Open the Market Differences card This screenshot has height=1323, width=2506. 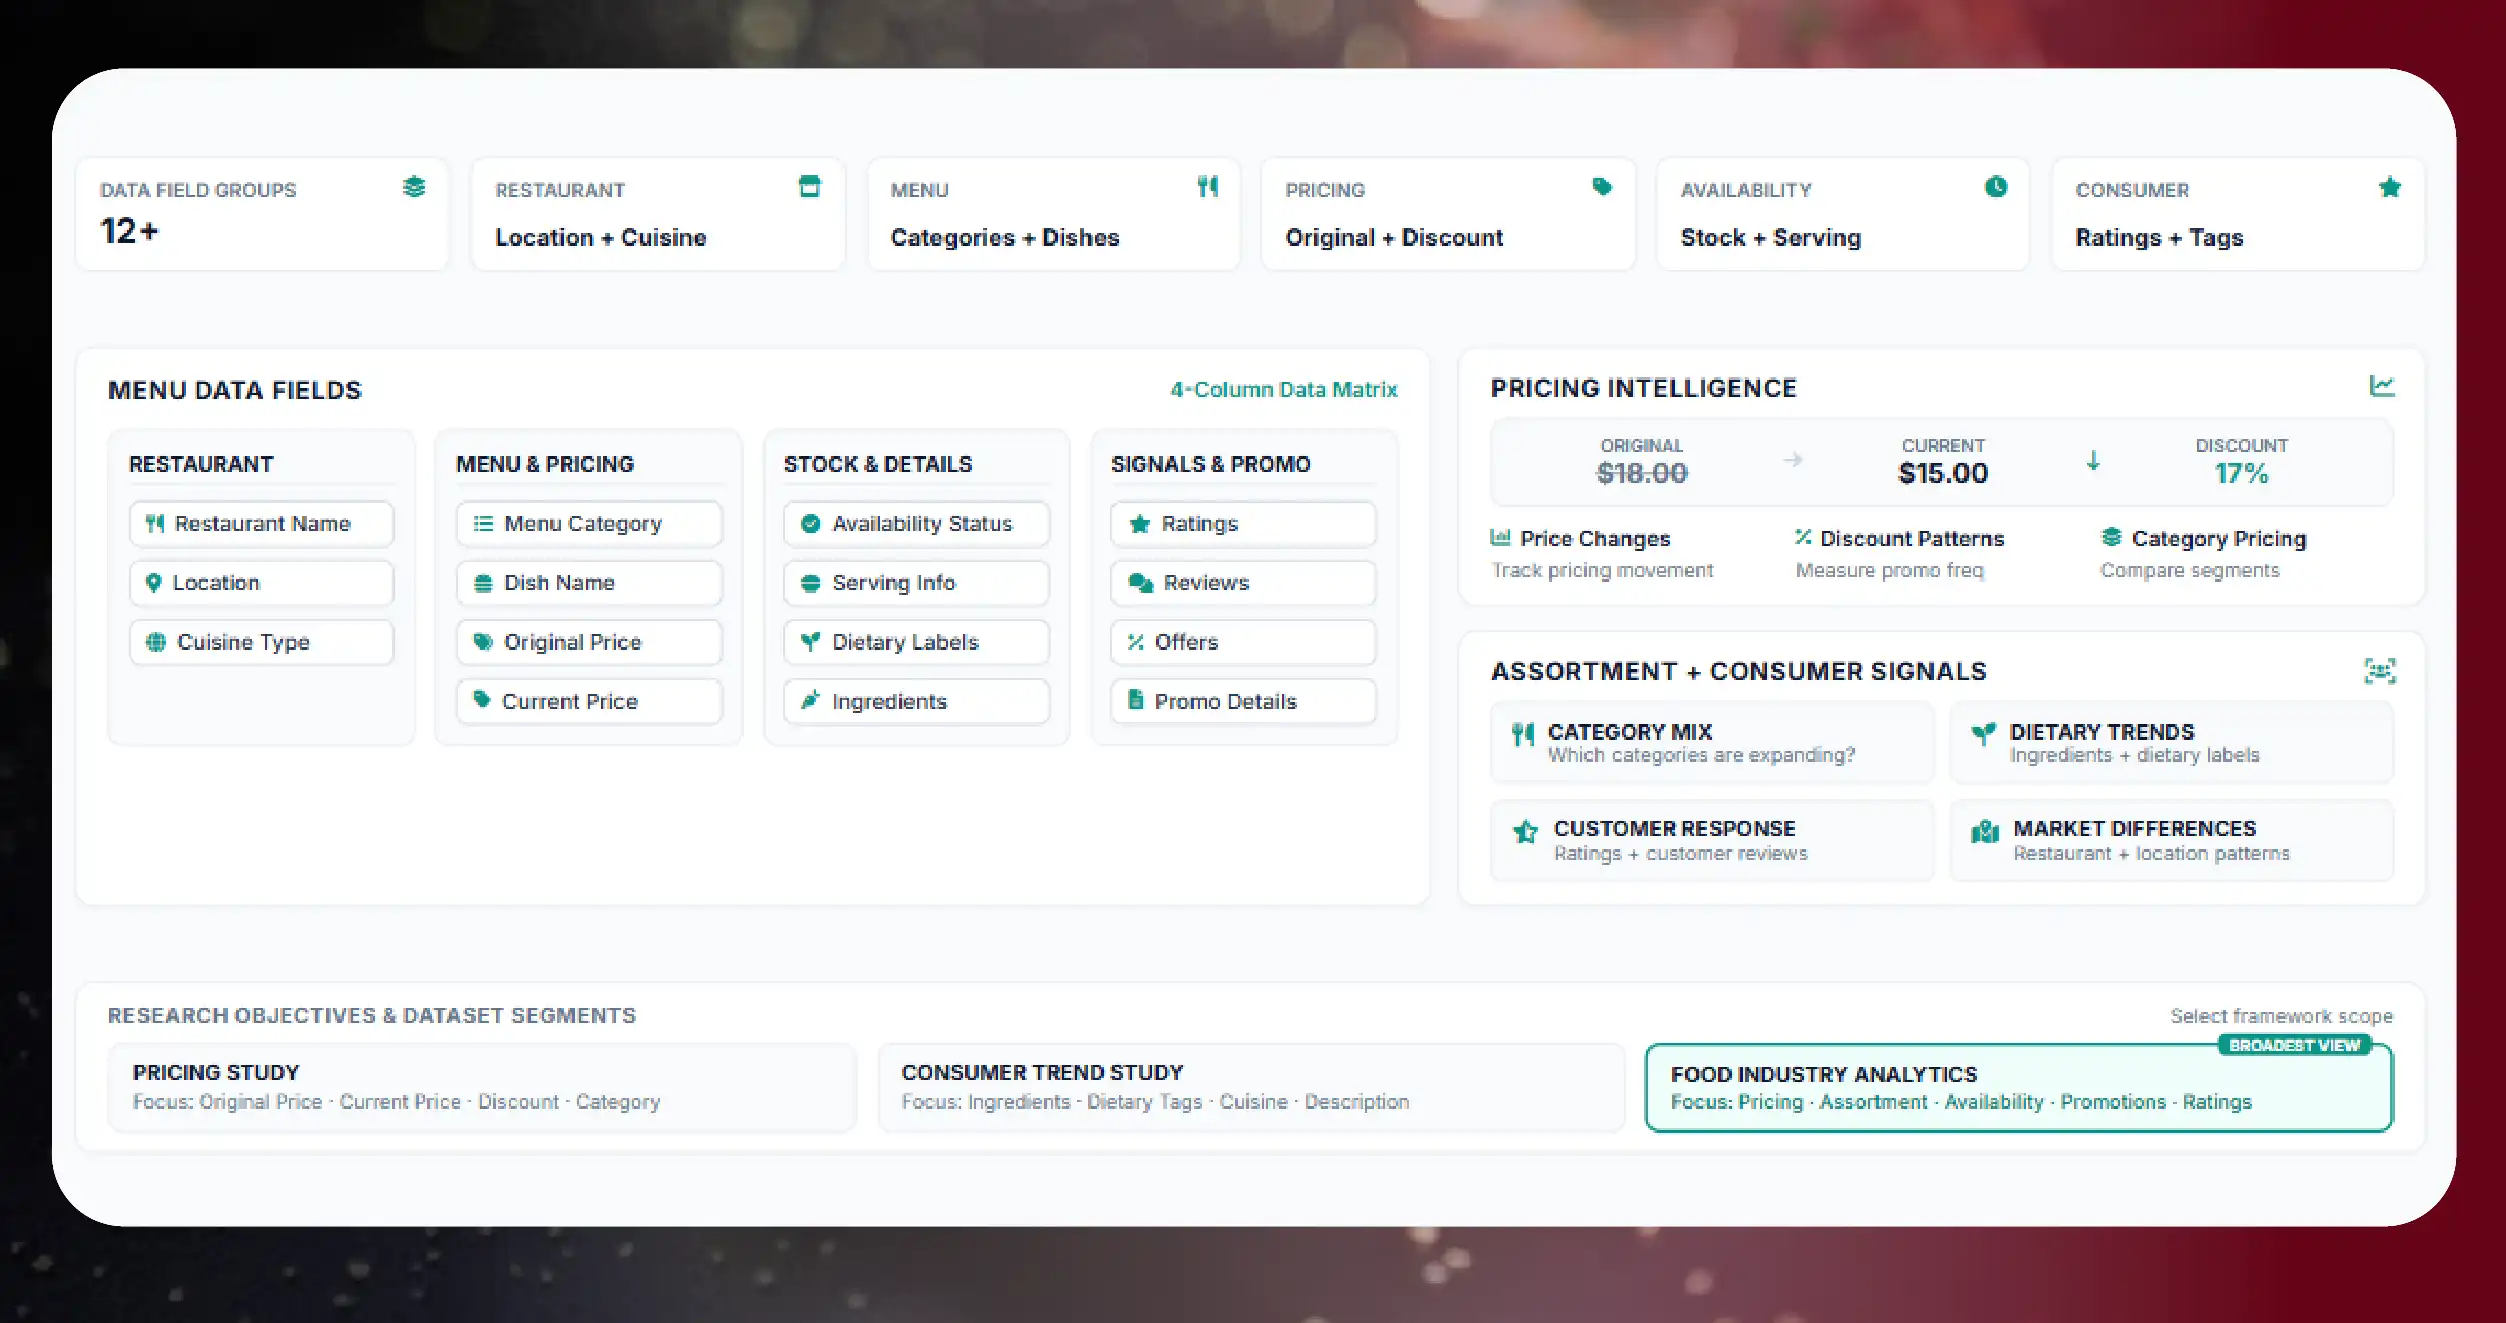point(2171,840)
